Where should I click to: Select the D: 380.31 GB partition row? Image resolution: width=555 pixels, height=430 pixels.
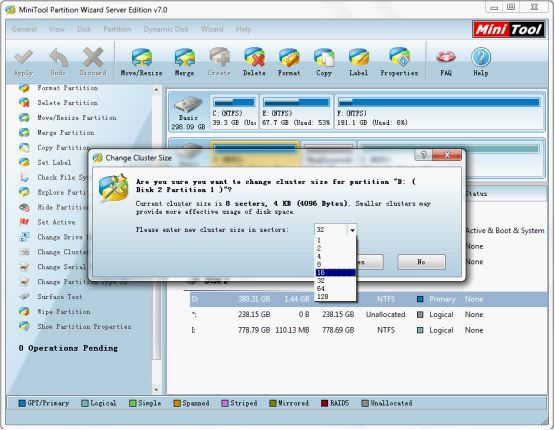point(368,299)
